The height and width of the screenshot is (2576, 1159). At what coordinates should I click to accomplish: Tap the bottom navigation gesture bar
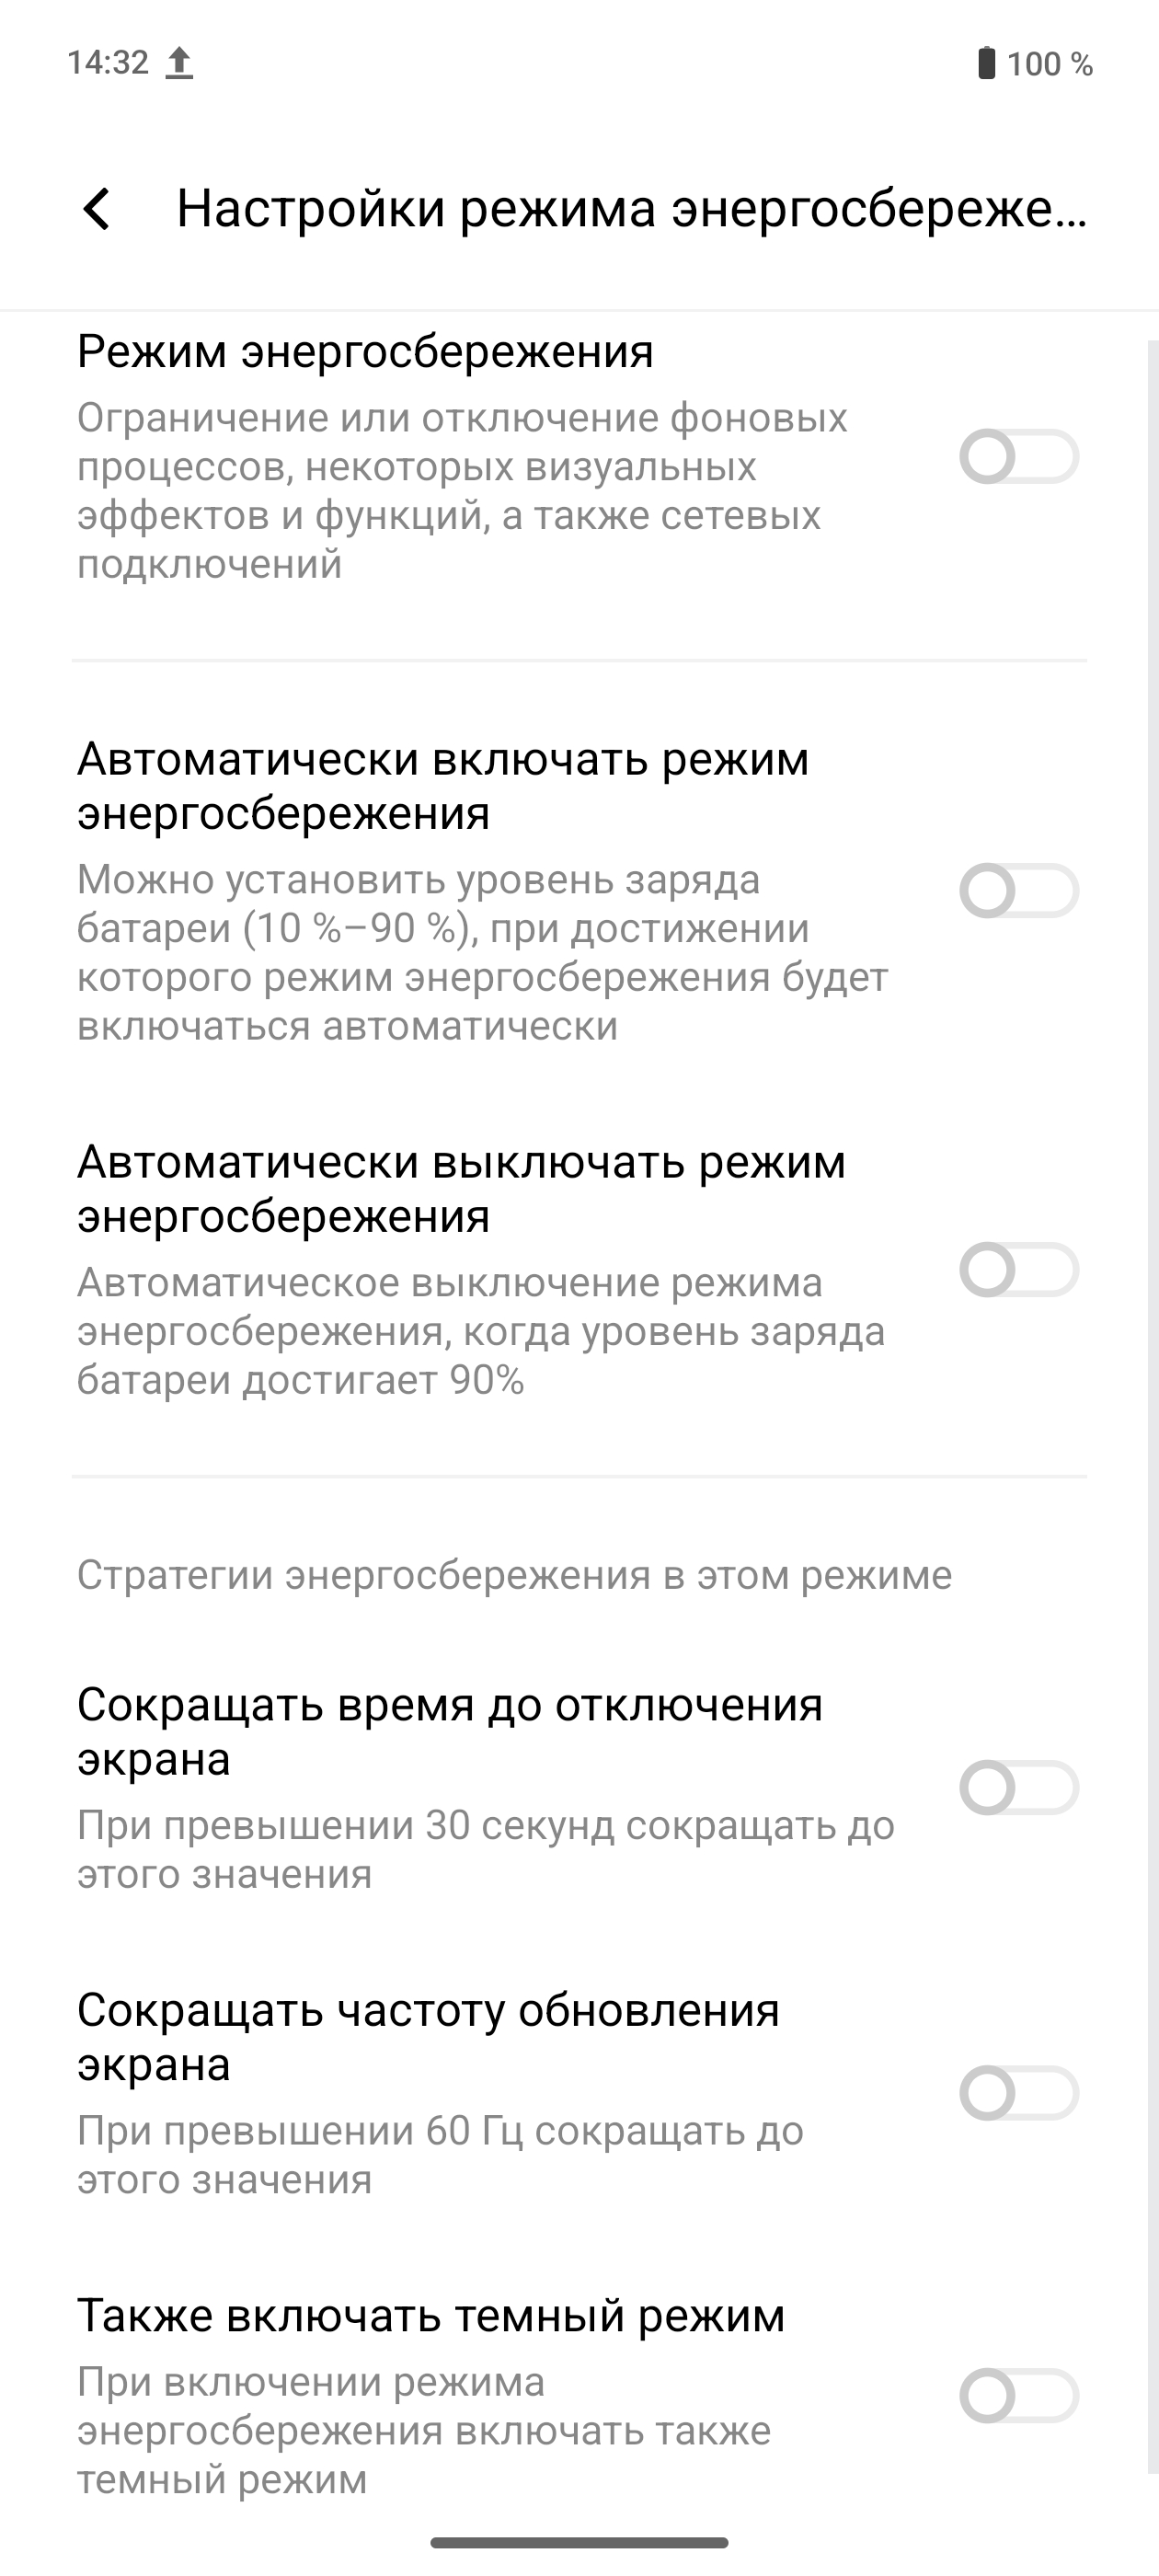pyautogui.click(x=579, y=2542)
